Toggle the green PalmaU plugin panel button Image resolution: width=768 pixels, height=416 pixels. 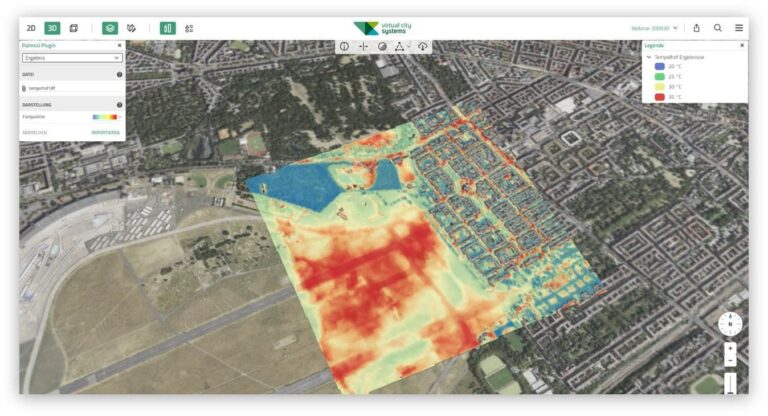tap(168, 28)
